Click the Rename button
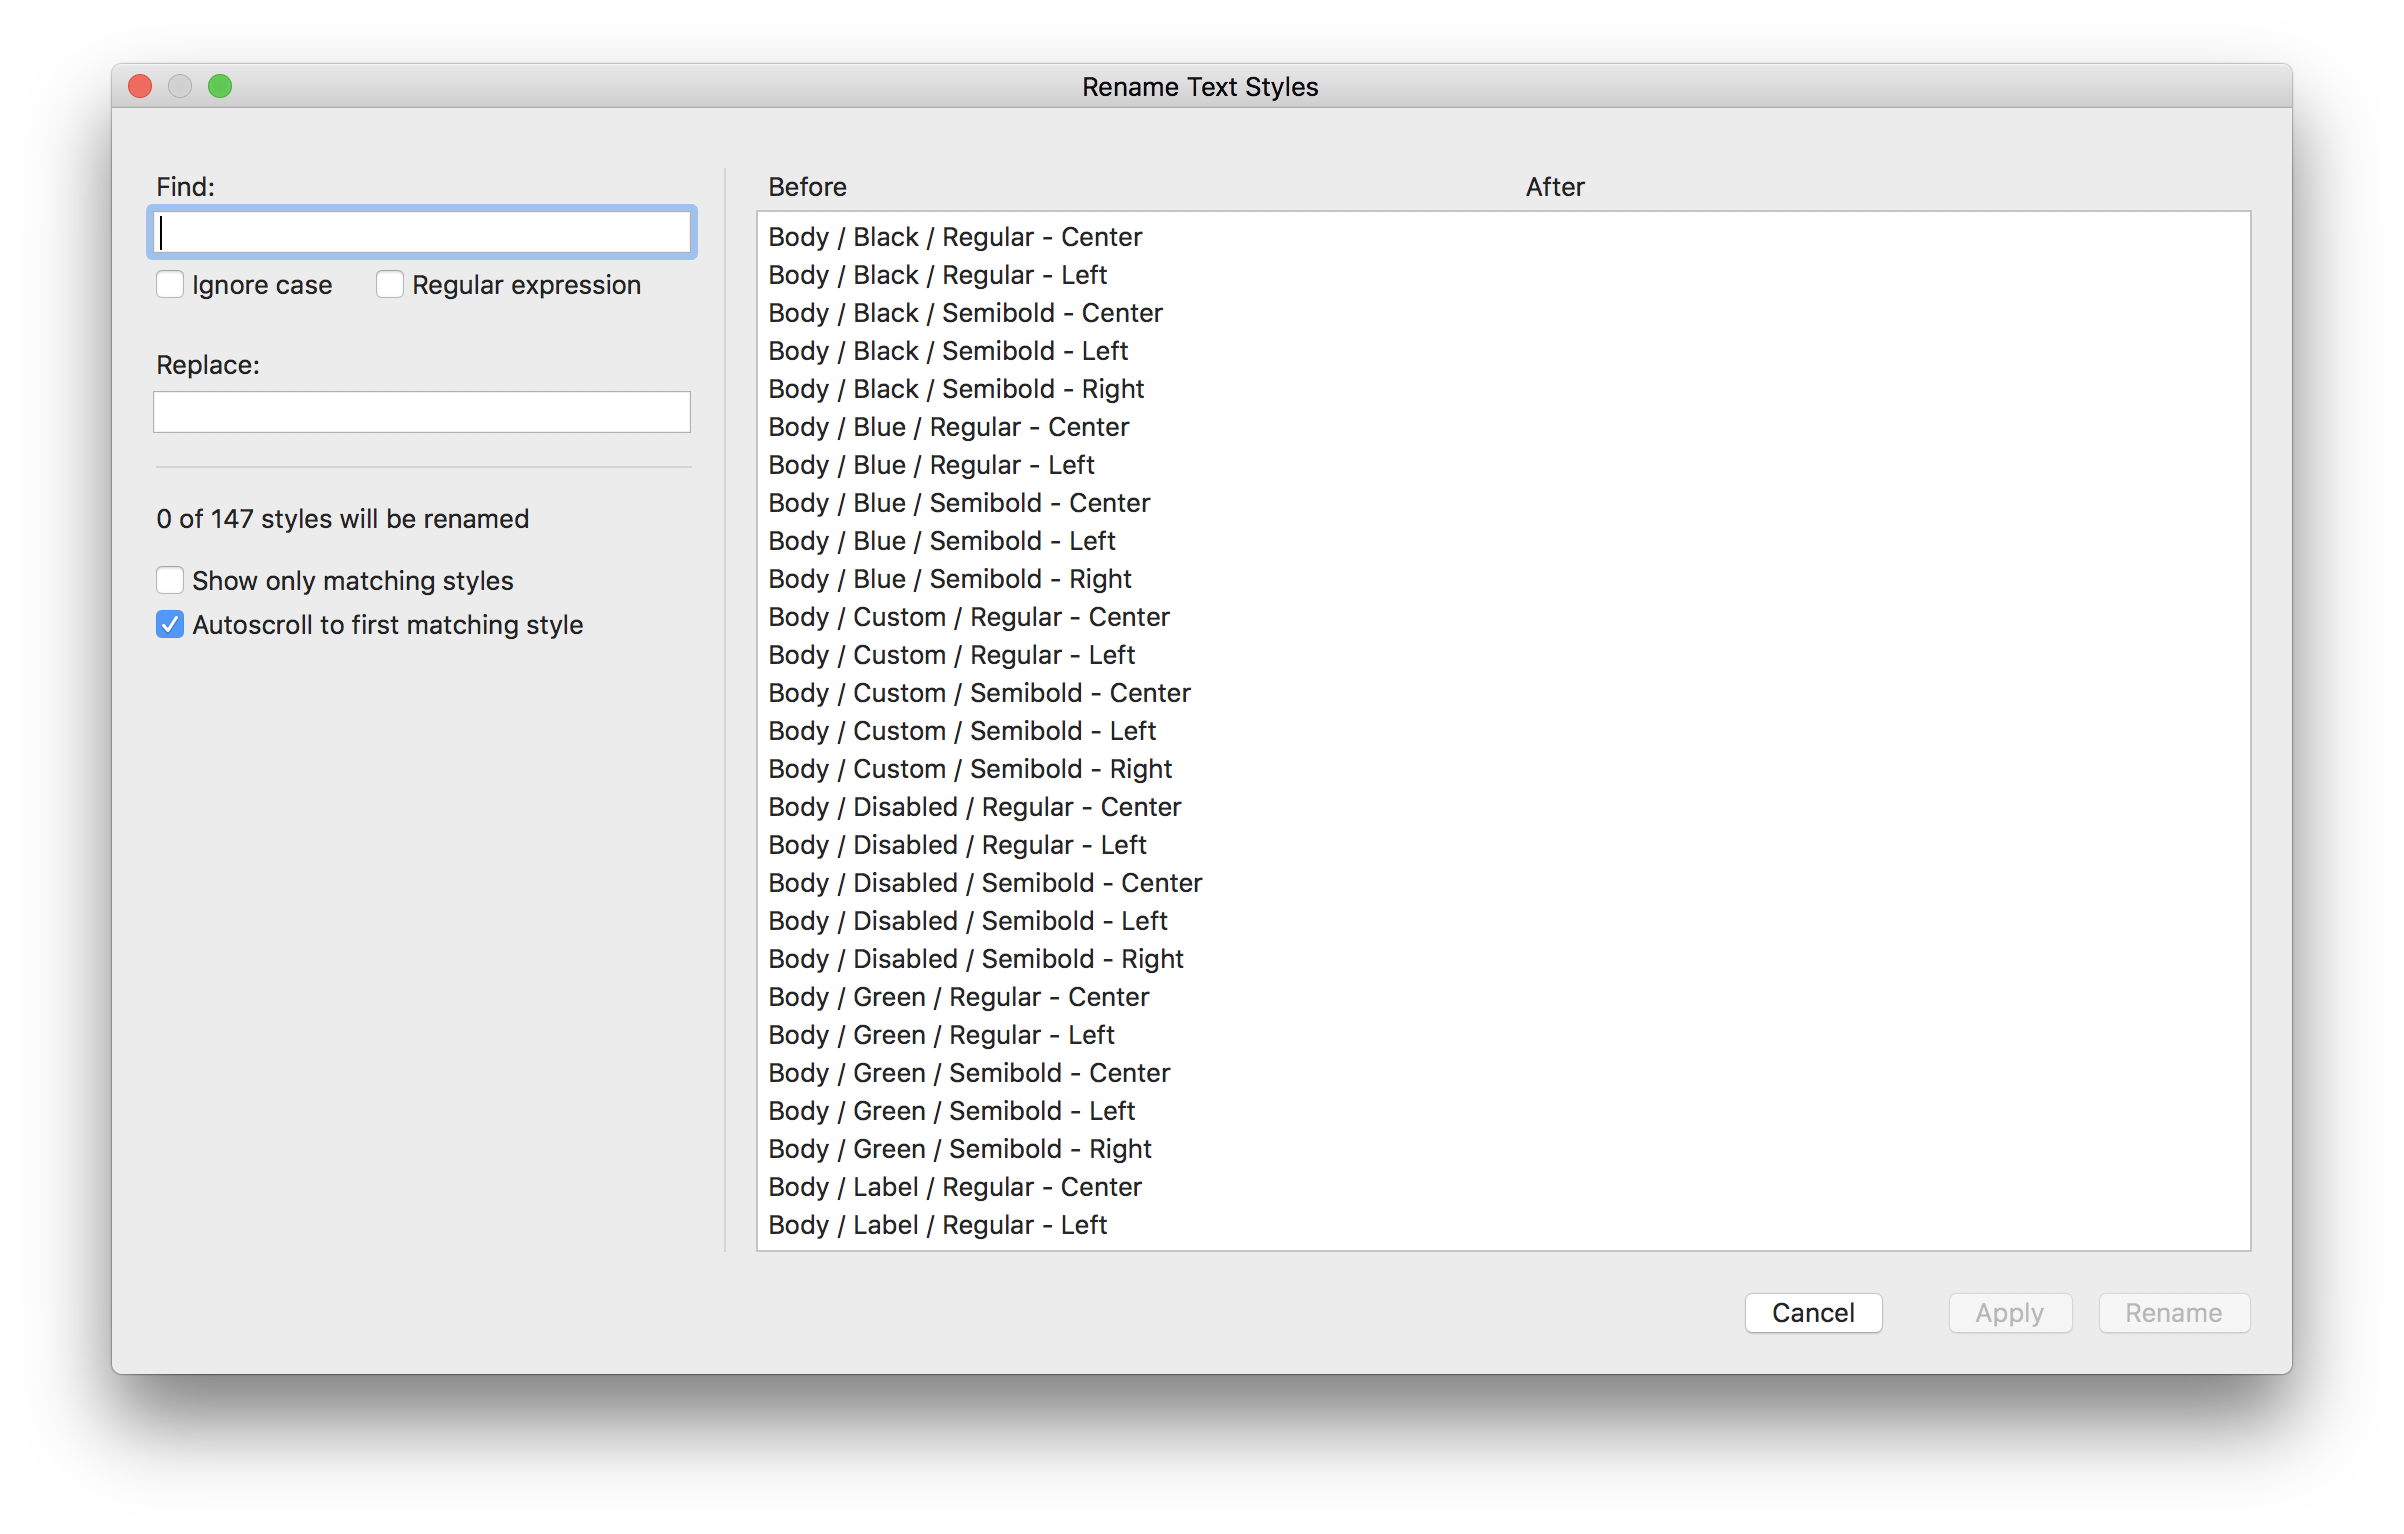The height and width of the screenshot is (1534, 2404). [x=2173, y=1313]
